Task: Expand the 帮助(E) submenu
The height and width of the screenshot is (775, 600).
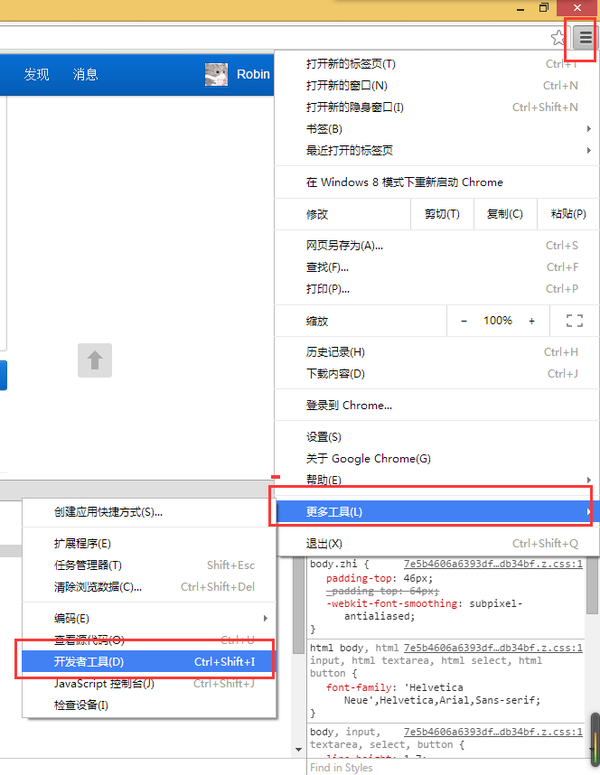Action: [x=437, y=480]
